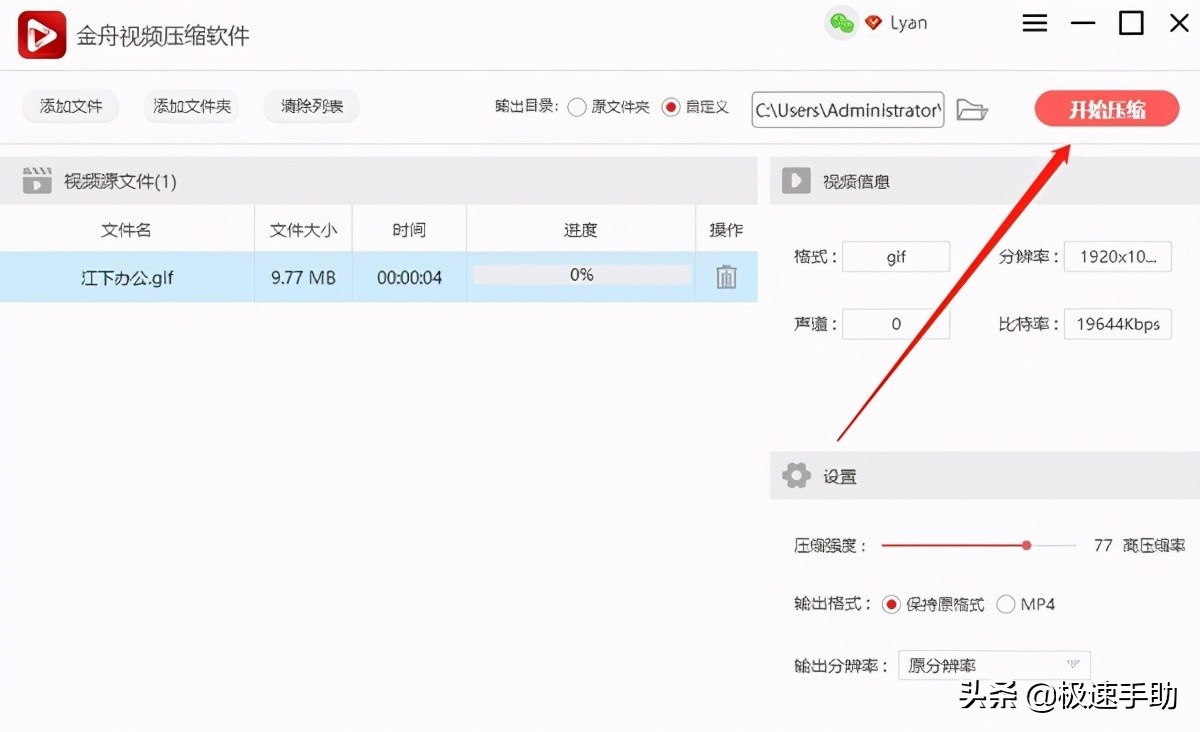Click 添加文件 to add a file
Screen dimensions: 1200x732
pos(70,106)
